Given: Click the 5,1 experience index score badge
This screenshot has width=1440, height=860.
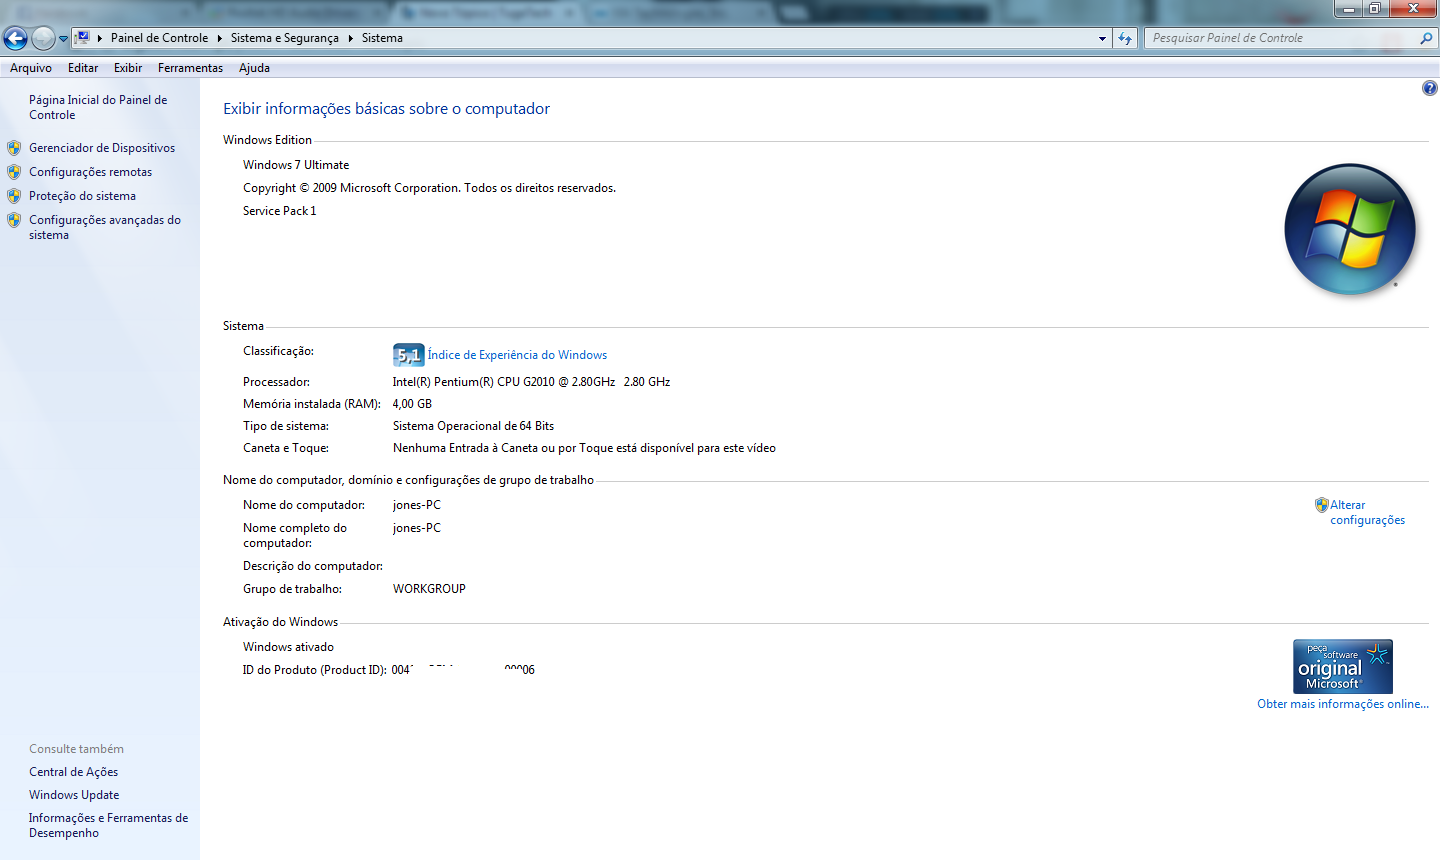Looking at the screenshot, I should pyautogui.click(x=409, y=355).
